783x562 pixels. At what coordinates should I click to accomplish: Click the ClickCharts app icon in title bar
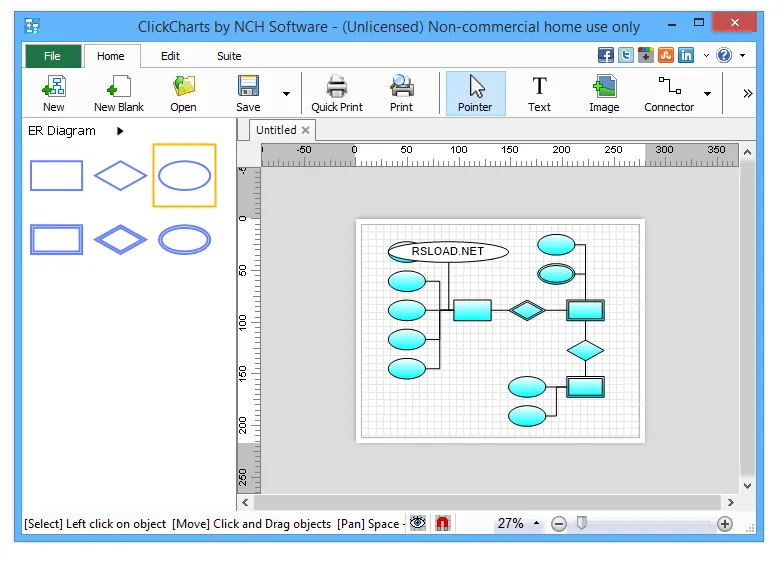click(x=32, y=26)
